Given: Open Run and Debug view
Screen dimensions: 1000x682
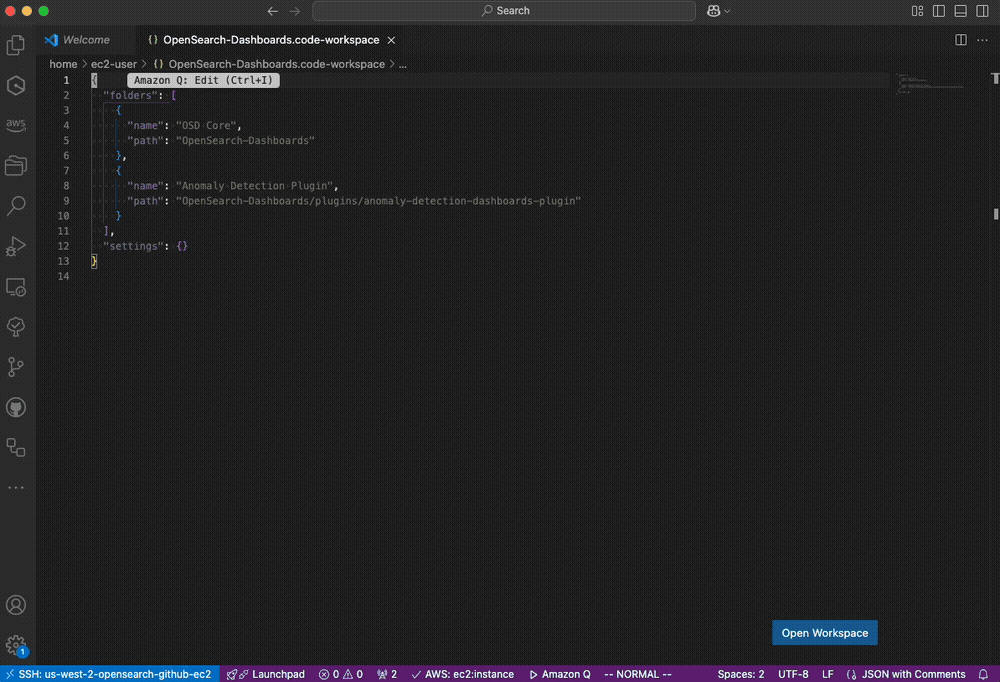Looking at the screenshot, I should point(16,246).
